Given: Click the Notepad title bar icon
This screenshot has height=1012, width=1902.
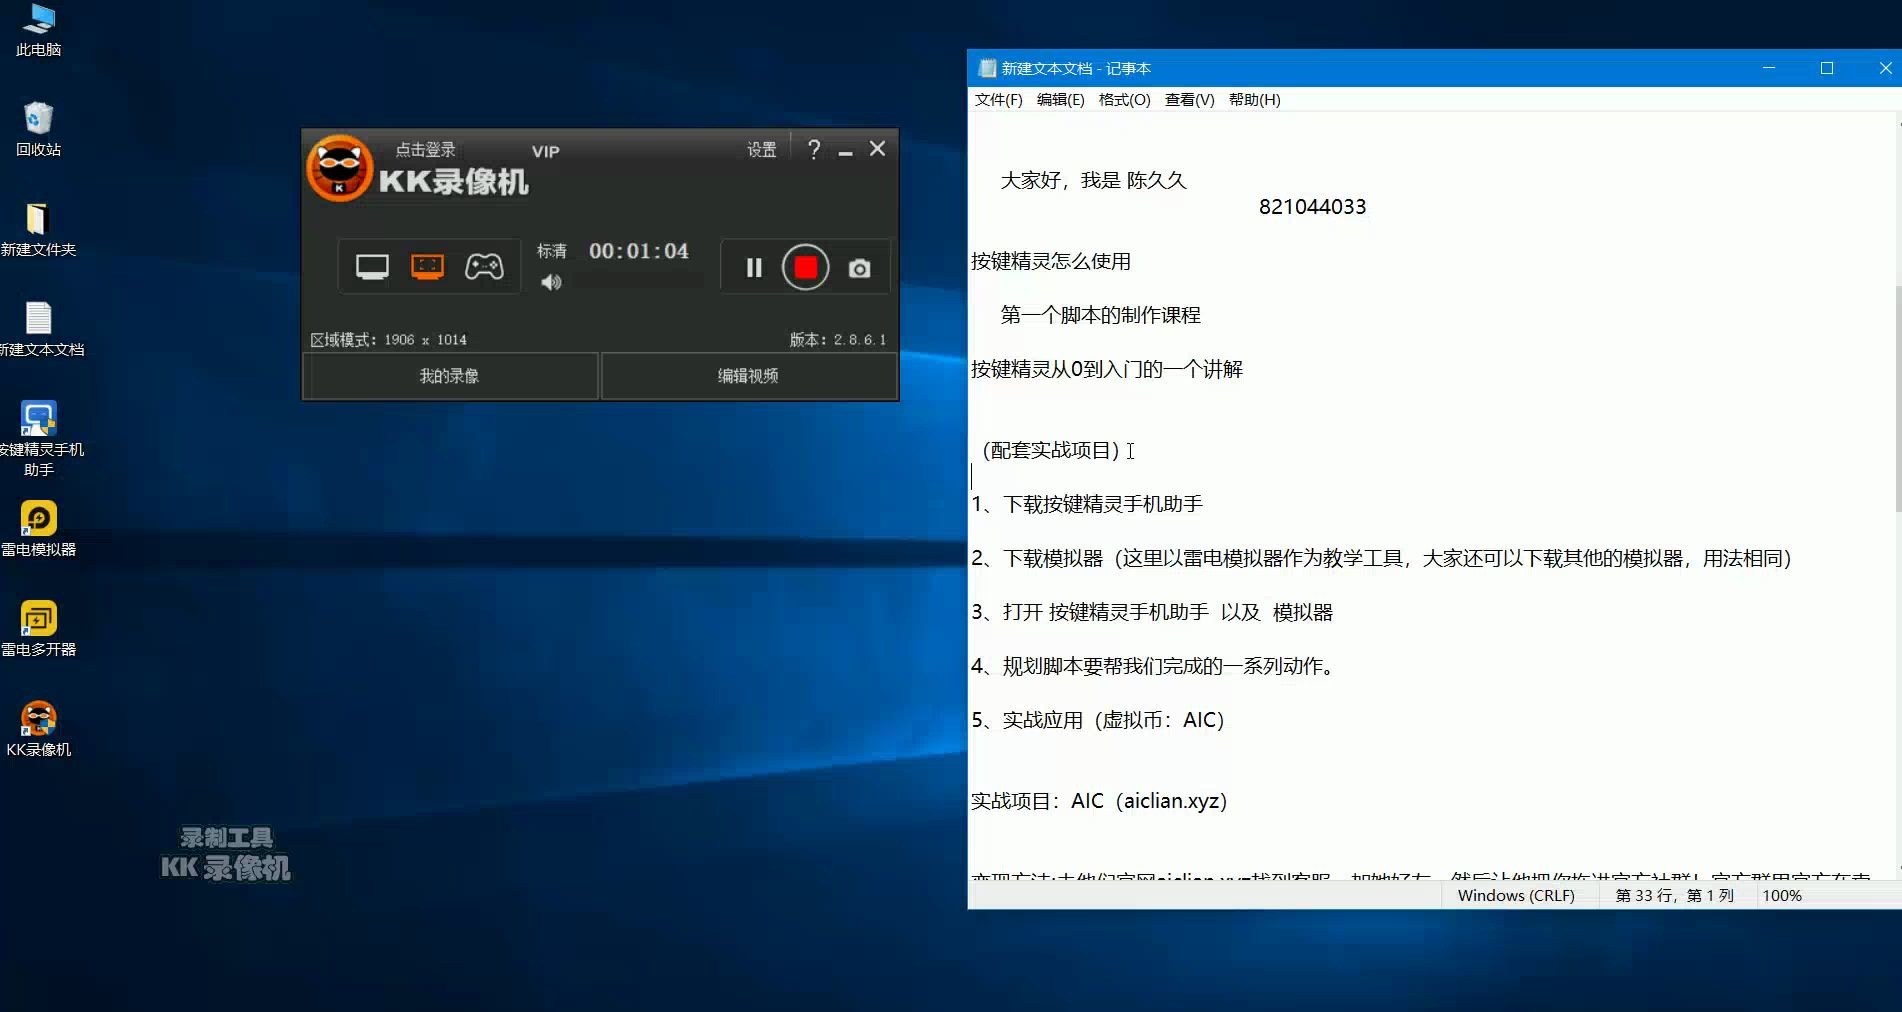Looking at the screenshot, I should click(x=987, y=68).
